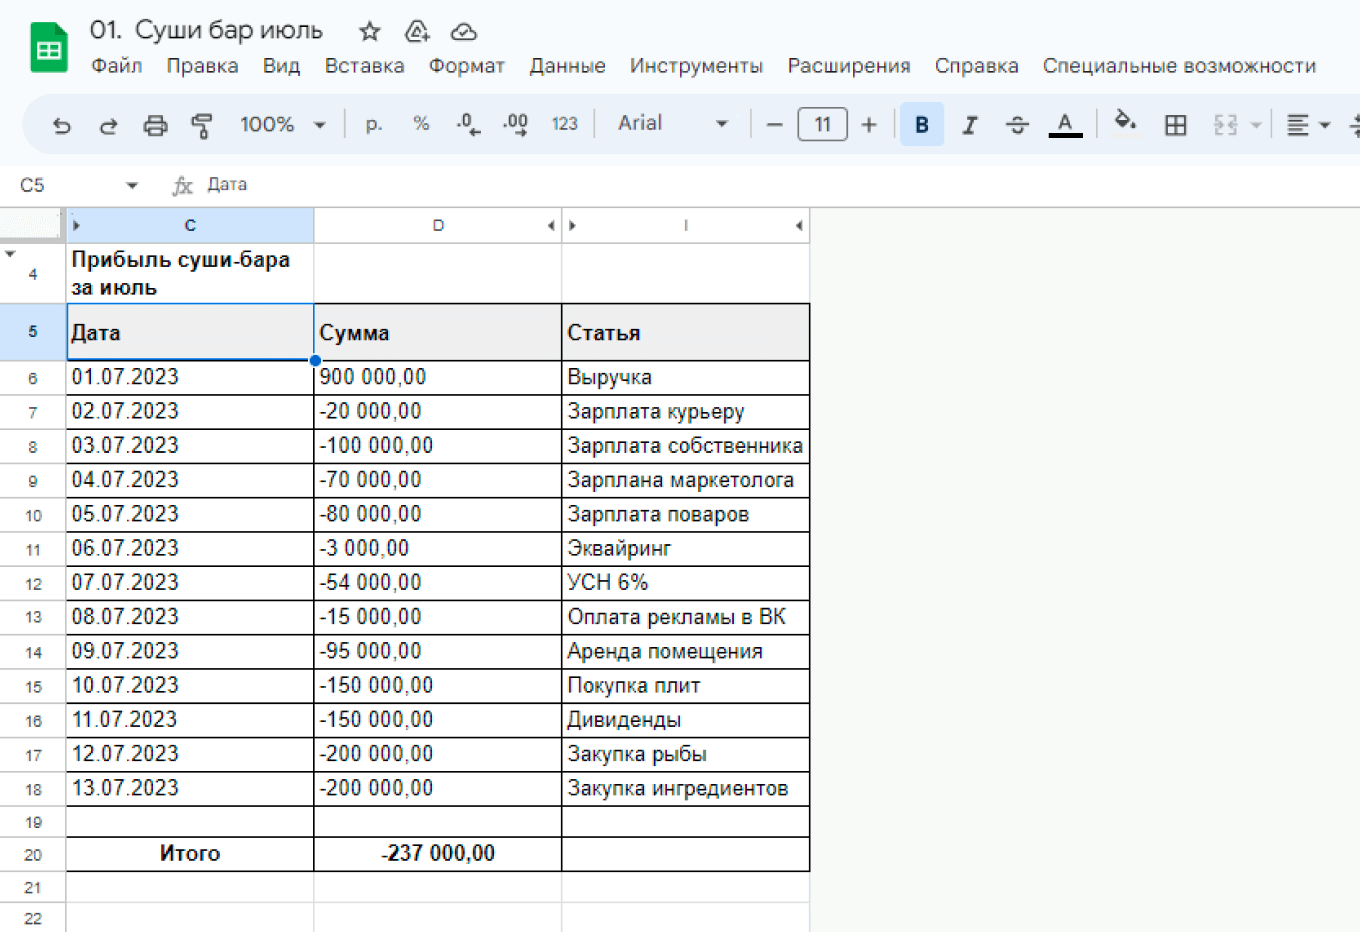This screenshot has width=1360, height=932.
Task: Open the Формат menu
Action: click(x=466, y=66)
